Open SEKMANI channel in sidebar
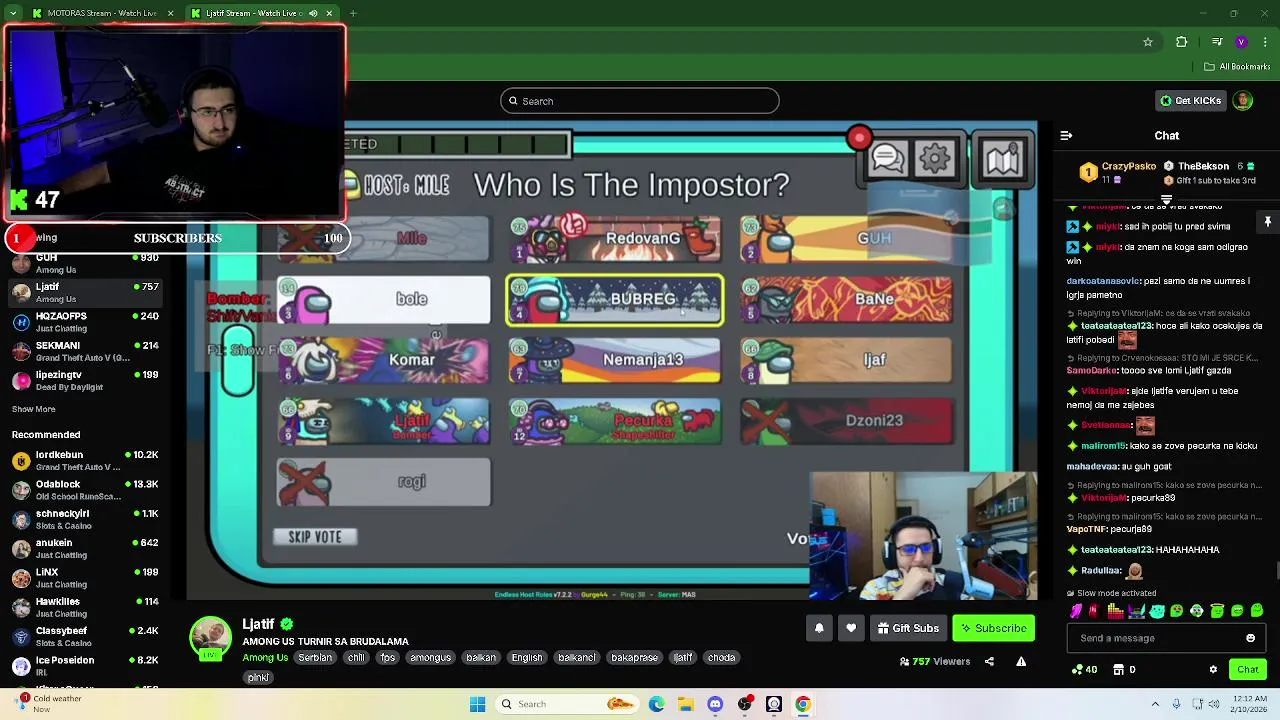Screen dimensions: 1280x720 click(x=86, y=351)
